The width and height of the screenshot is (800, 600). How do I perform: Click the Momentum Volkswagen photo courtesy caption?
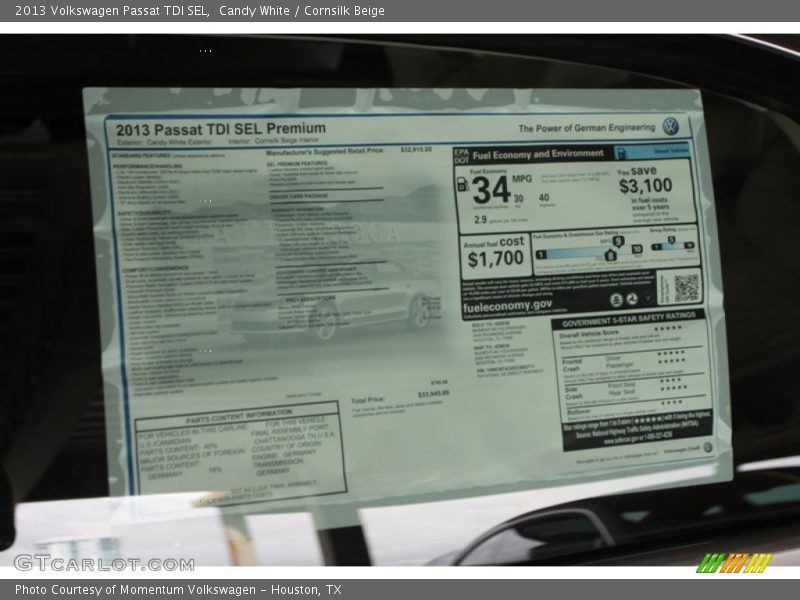coord(178,590)
